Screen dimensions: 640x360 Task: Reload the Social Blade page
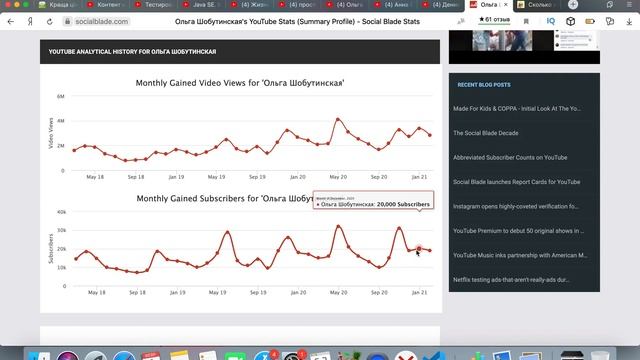coord(49,22)
